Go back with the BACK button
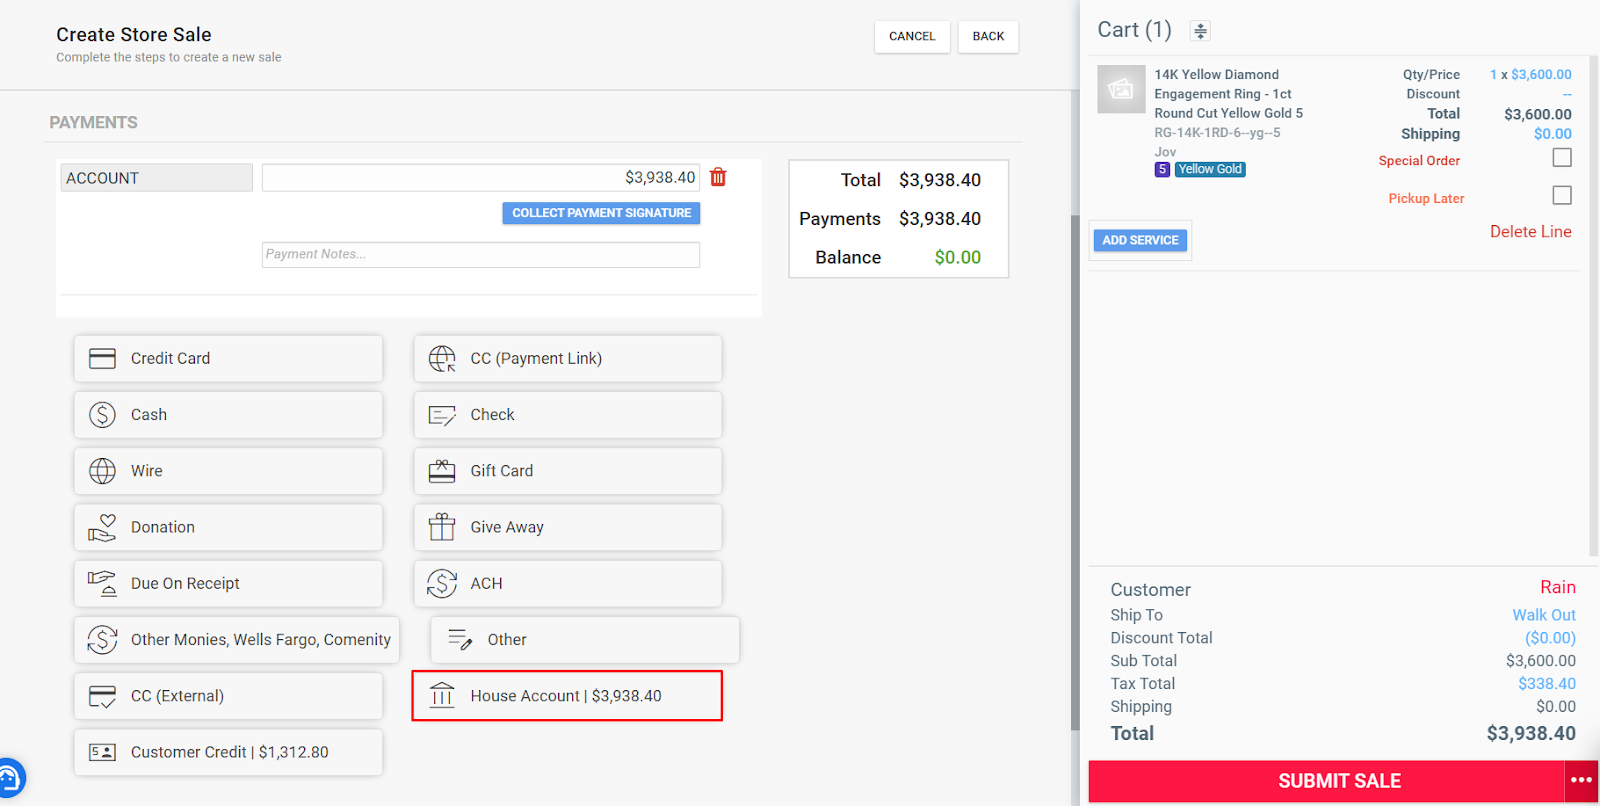Image resolution: width=1600 pixels, height=806 pixels. 988,36
